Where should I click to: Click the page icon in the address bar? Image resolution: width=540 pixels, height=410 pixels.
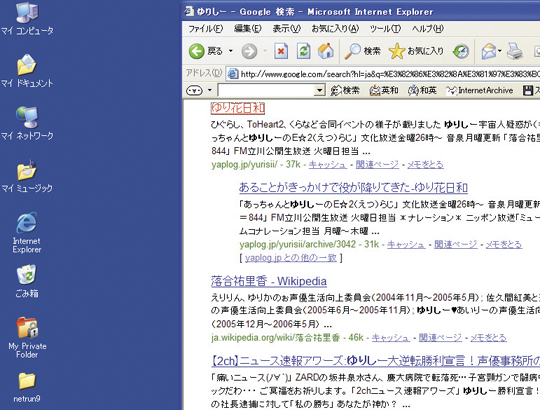pyautogui.click(x=233, y=73)
